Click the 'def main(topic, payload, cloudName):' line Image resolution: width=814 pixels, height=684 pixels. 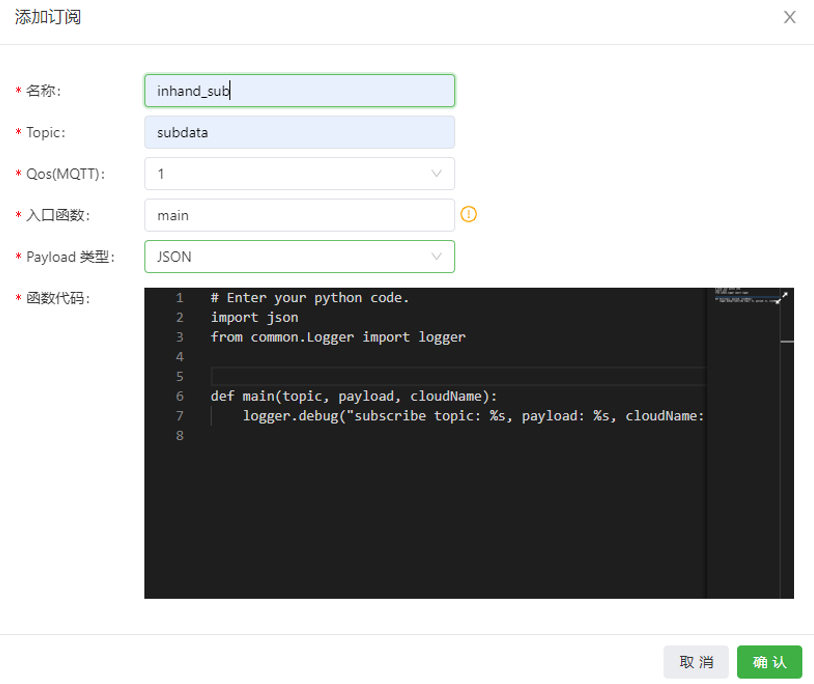pos(354,396)
